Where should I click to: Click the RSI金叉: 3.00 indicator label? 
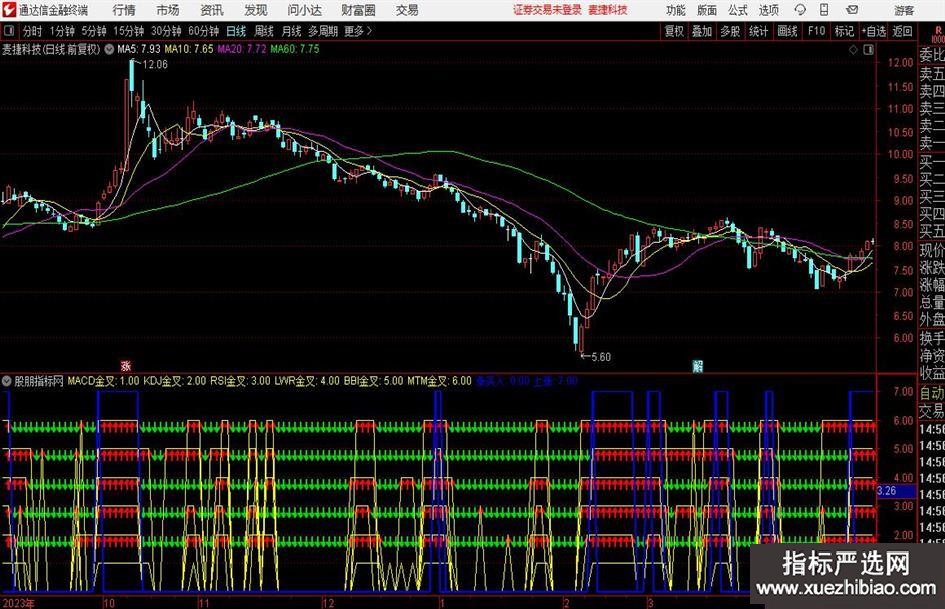(240, 381)
